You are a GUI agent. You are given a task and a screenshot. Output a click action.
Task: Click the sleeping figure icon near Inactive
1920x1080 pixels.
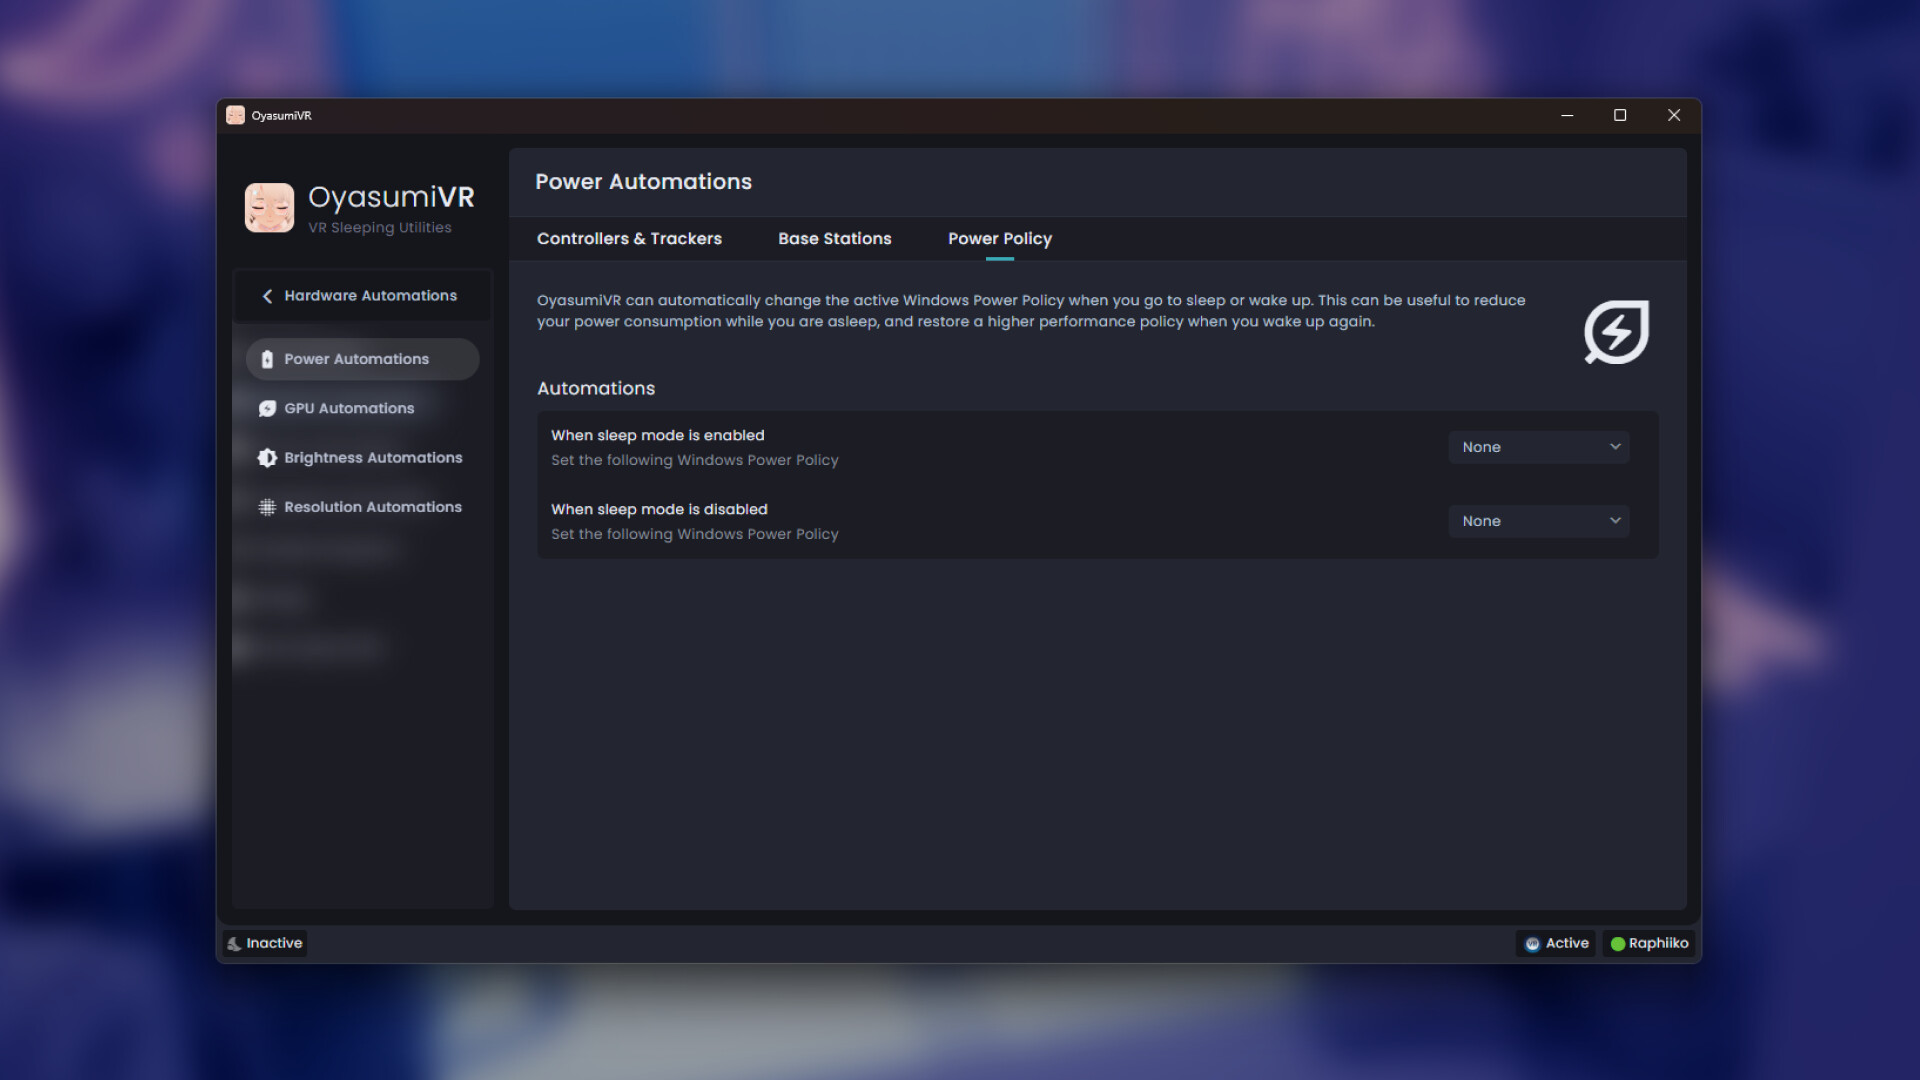[235, 943]
